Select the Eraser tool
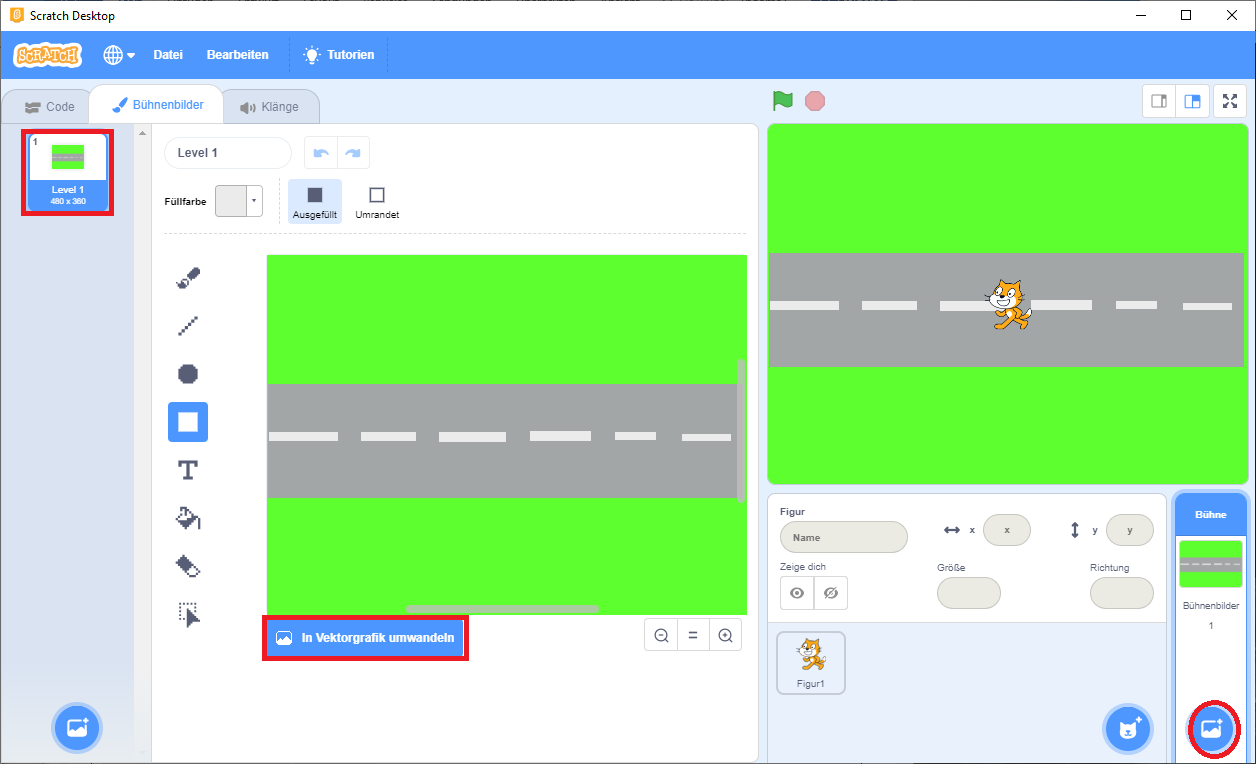The height and width of the screenshot is (764, 1256). (x=188, y=566)
